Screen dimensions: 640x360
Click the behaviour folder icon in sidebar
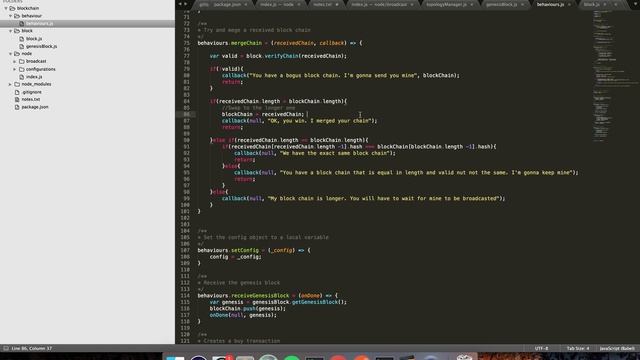17,16
